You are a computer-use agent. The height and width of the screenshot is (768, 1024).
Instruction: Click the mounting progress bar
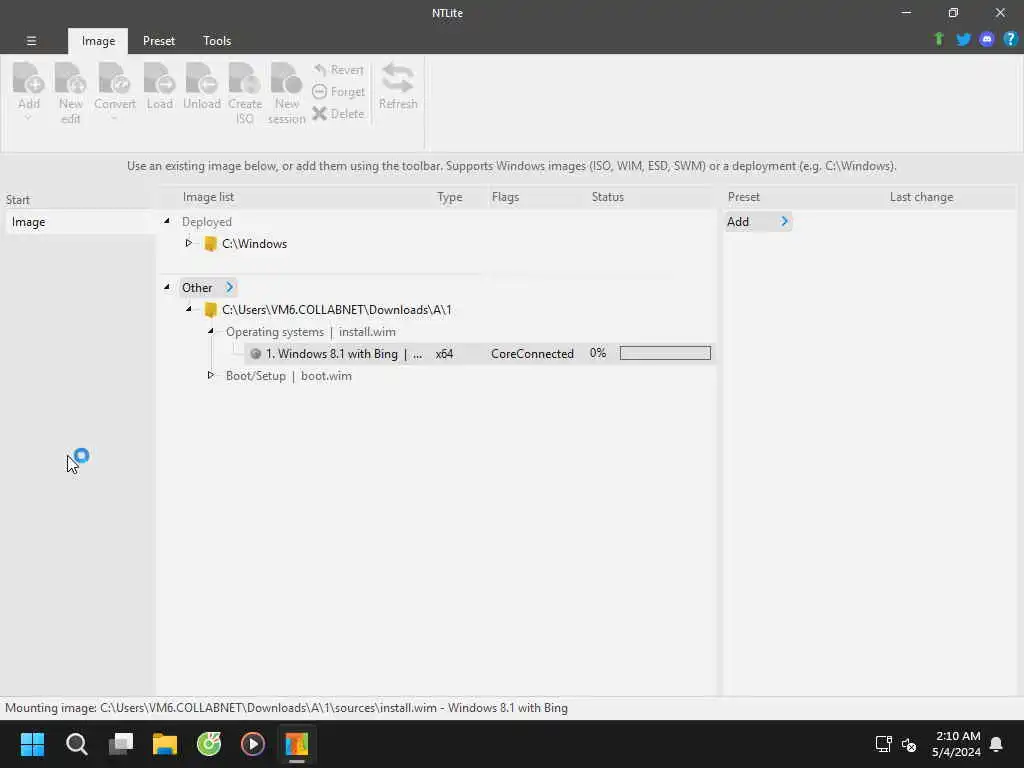pos(665,353)
